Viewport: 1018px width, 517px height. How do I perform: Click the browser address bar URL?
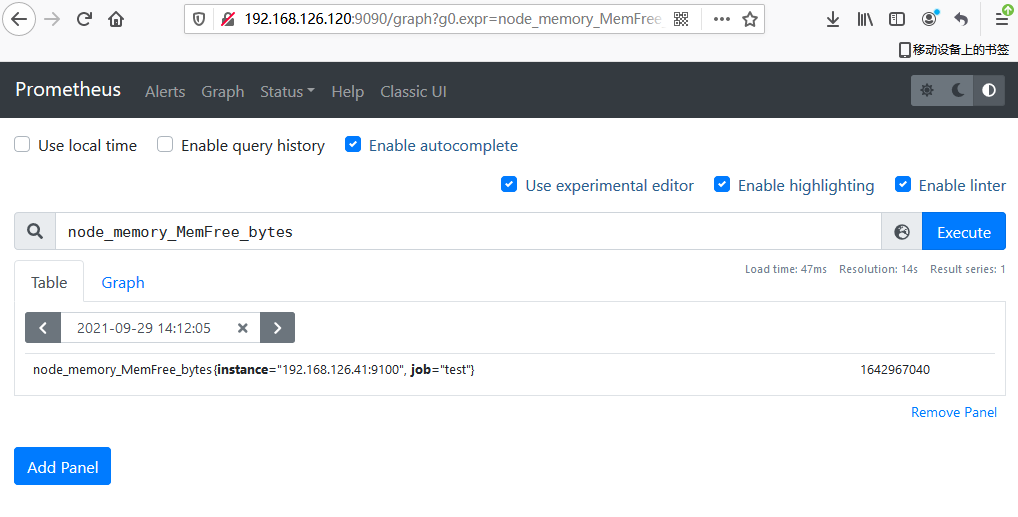(x=453, y=19)
